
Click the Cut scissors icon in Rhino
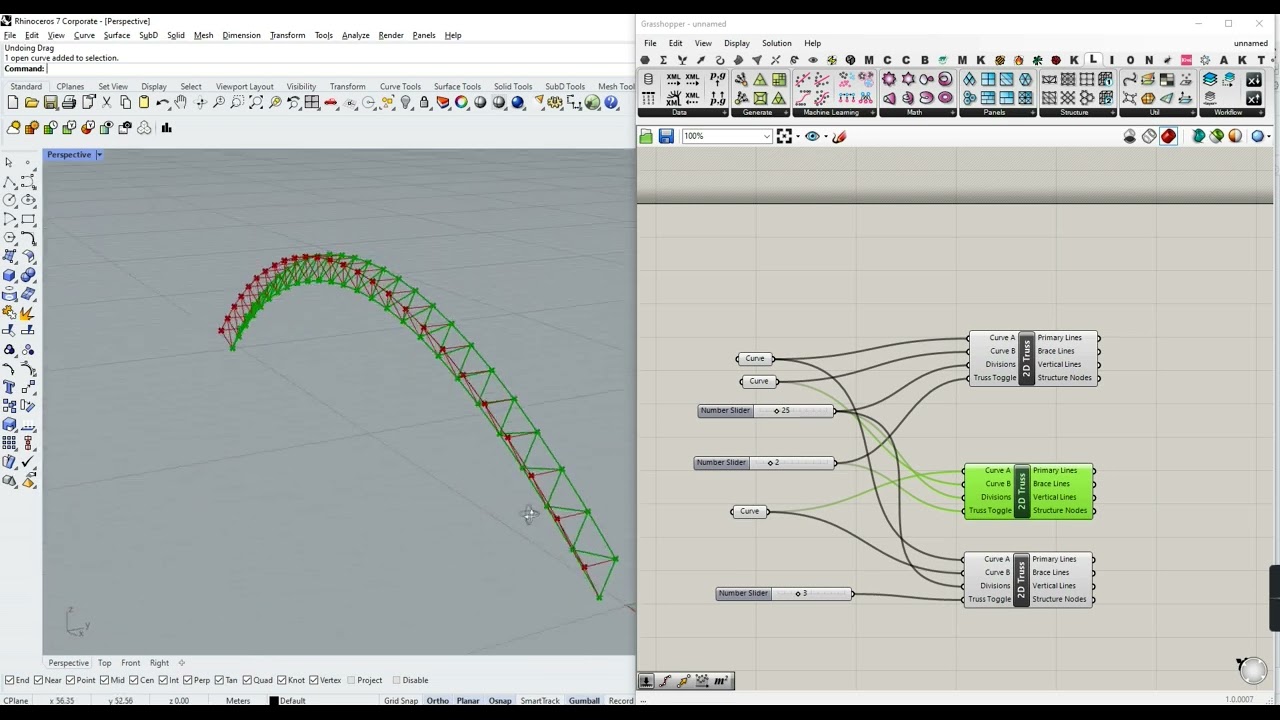(x=106, y=102)
